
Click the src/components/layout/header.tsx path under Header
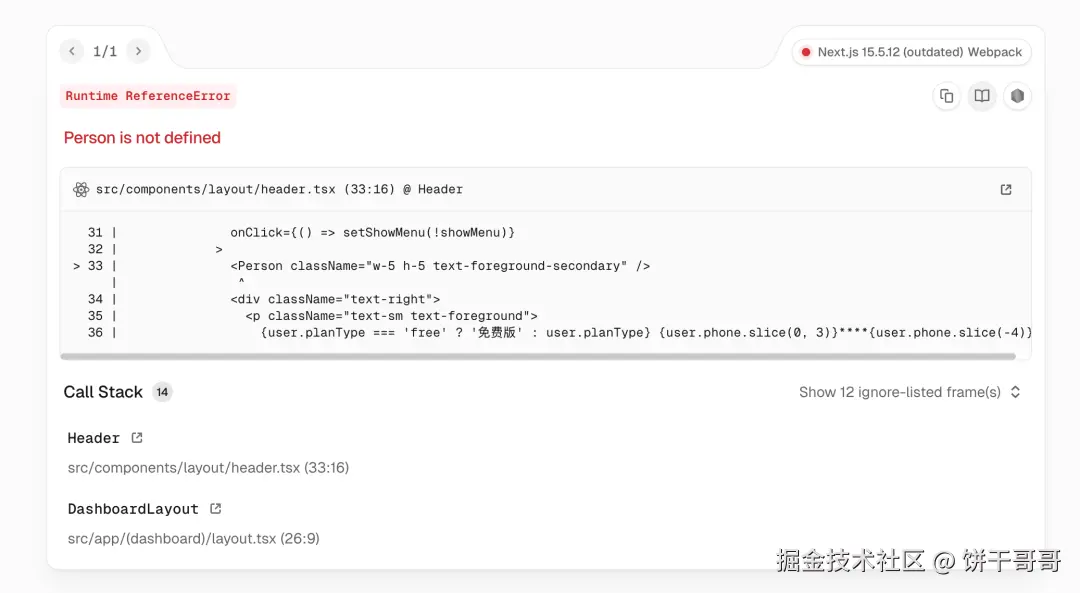point(208,467)
